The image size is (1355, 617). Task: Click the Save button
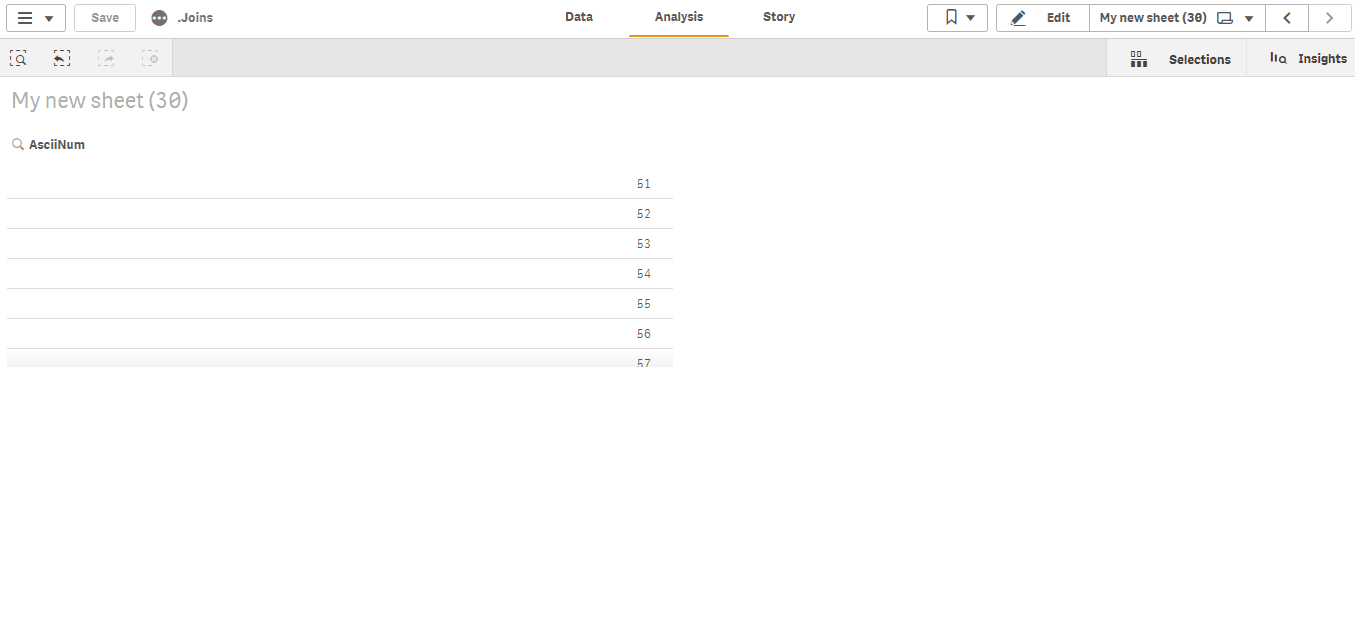coord(105,18)
